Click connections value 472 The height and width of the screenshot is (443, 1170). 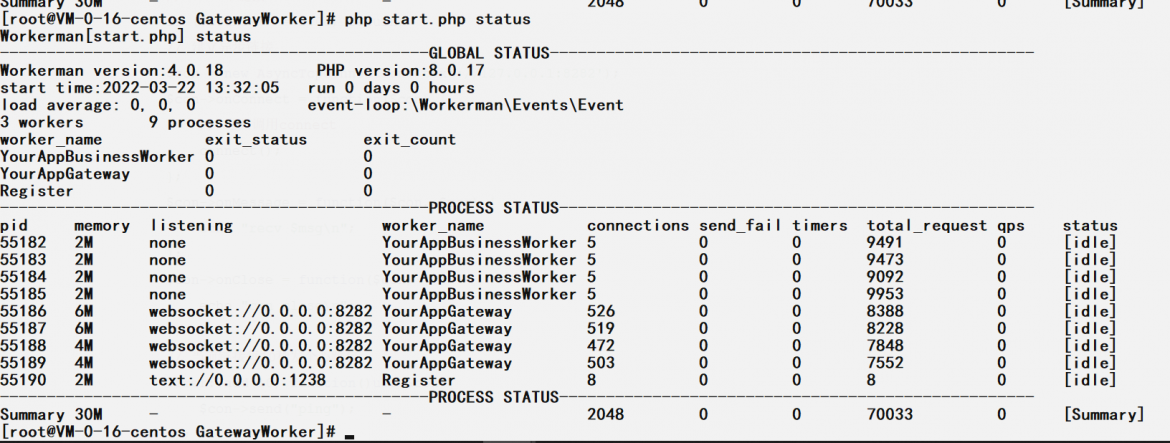[x=601, y=345]
